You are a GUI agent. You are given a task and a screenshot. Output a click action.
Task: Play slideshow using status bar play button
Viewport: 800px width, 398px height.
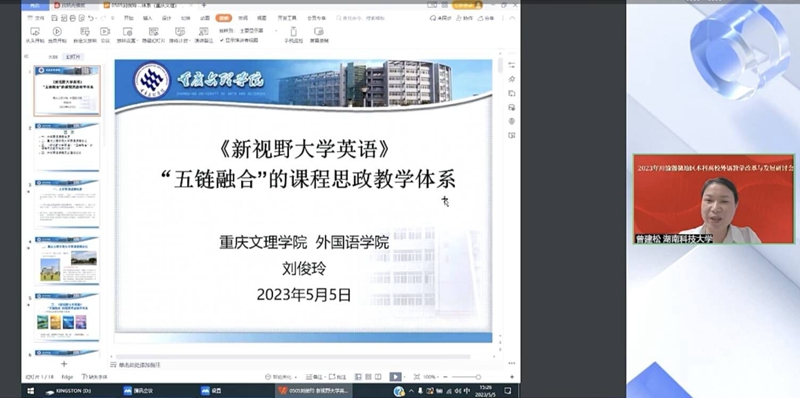(395, 377)
